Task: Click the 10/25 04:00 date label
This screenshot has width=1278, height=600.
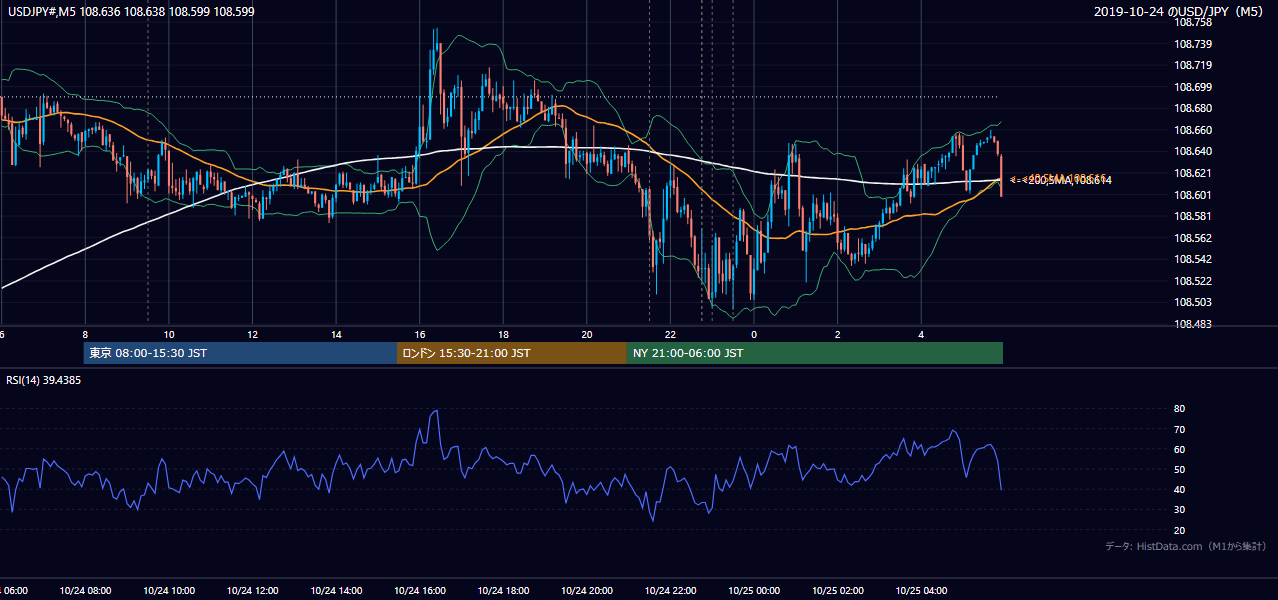Action: point(921,590)
